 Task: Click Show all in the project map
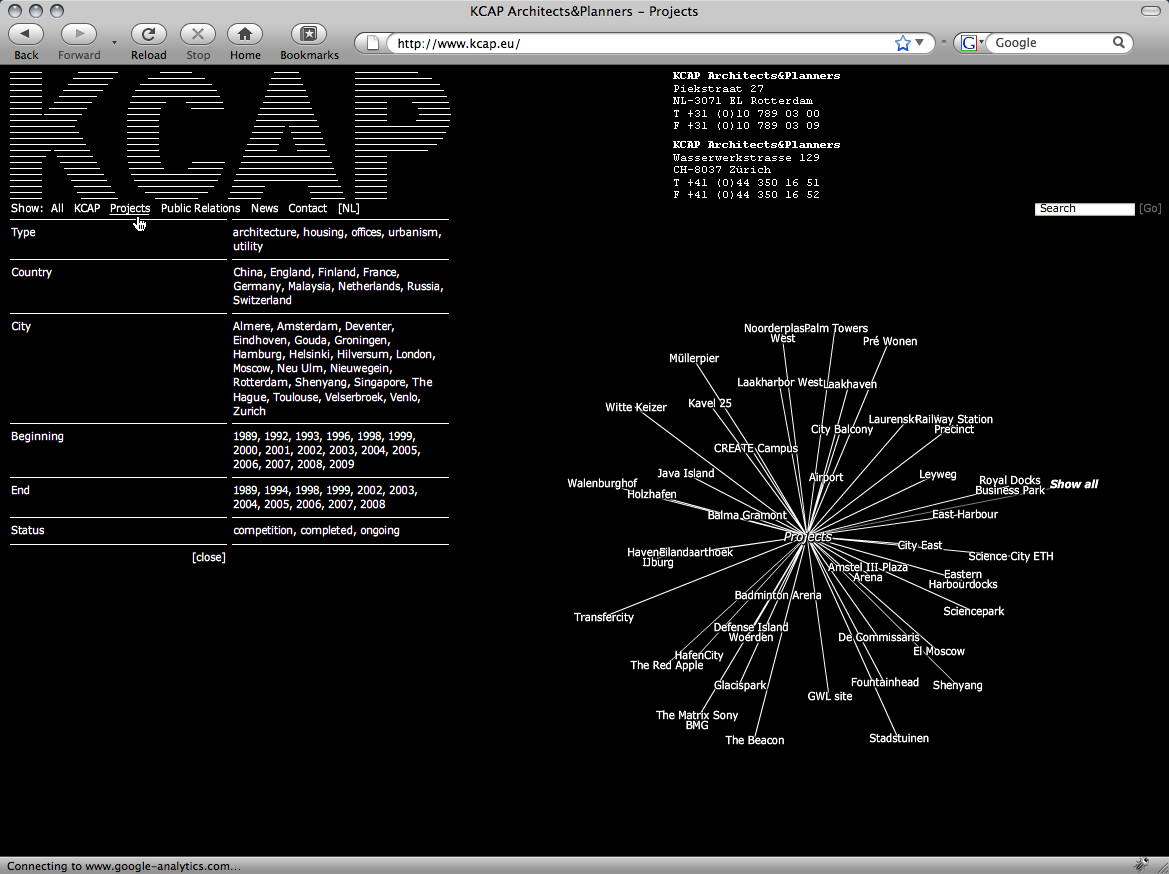pyautogui.click(x=1073, y=484)
